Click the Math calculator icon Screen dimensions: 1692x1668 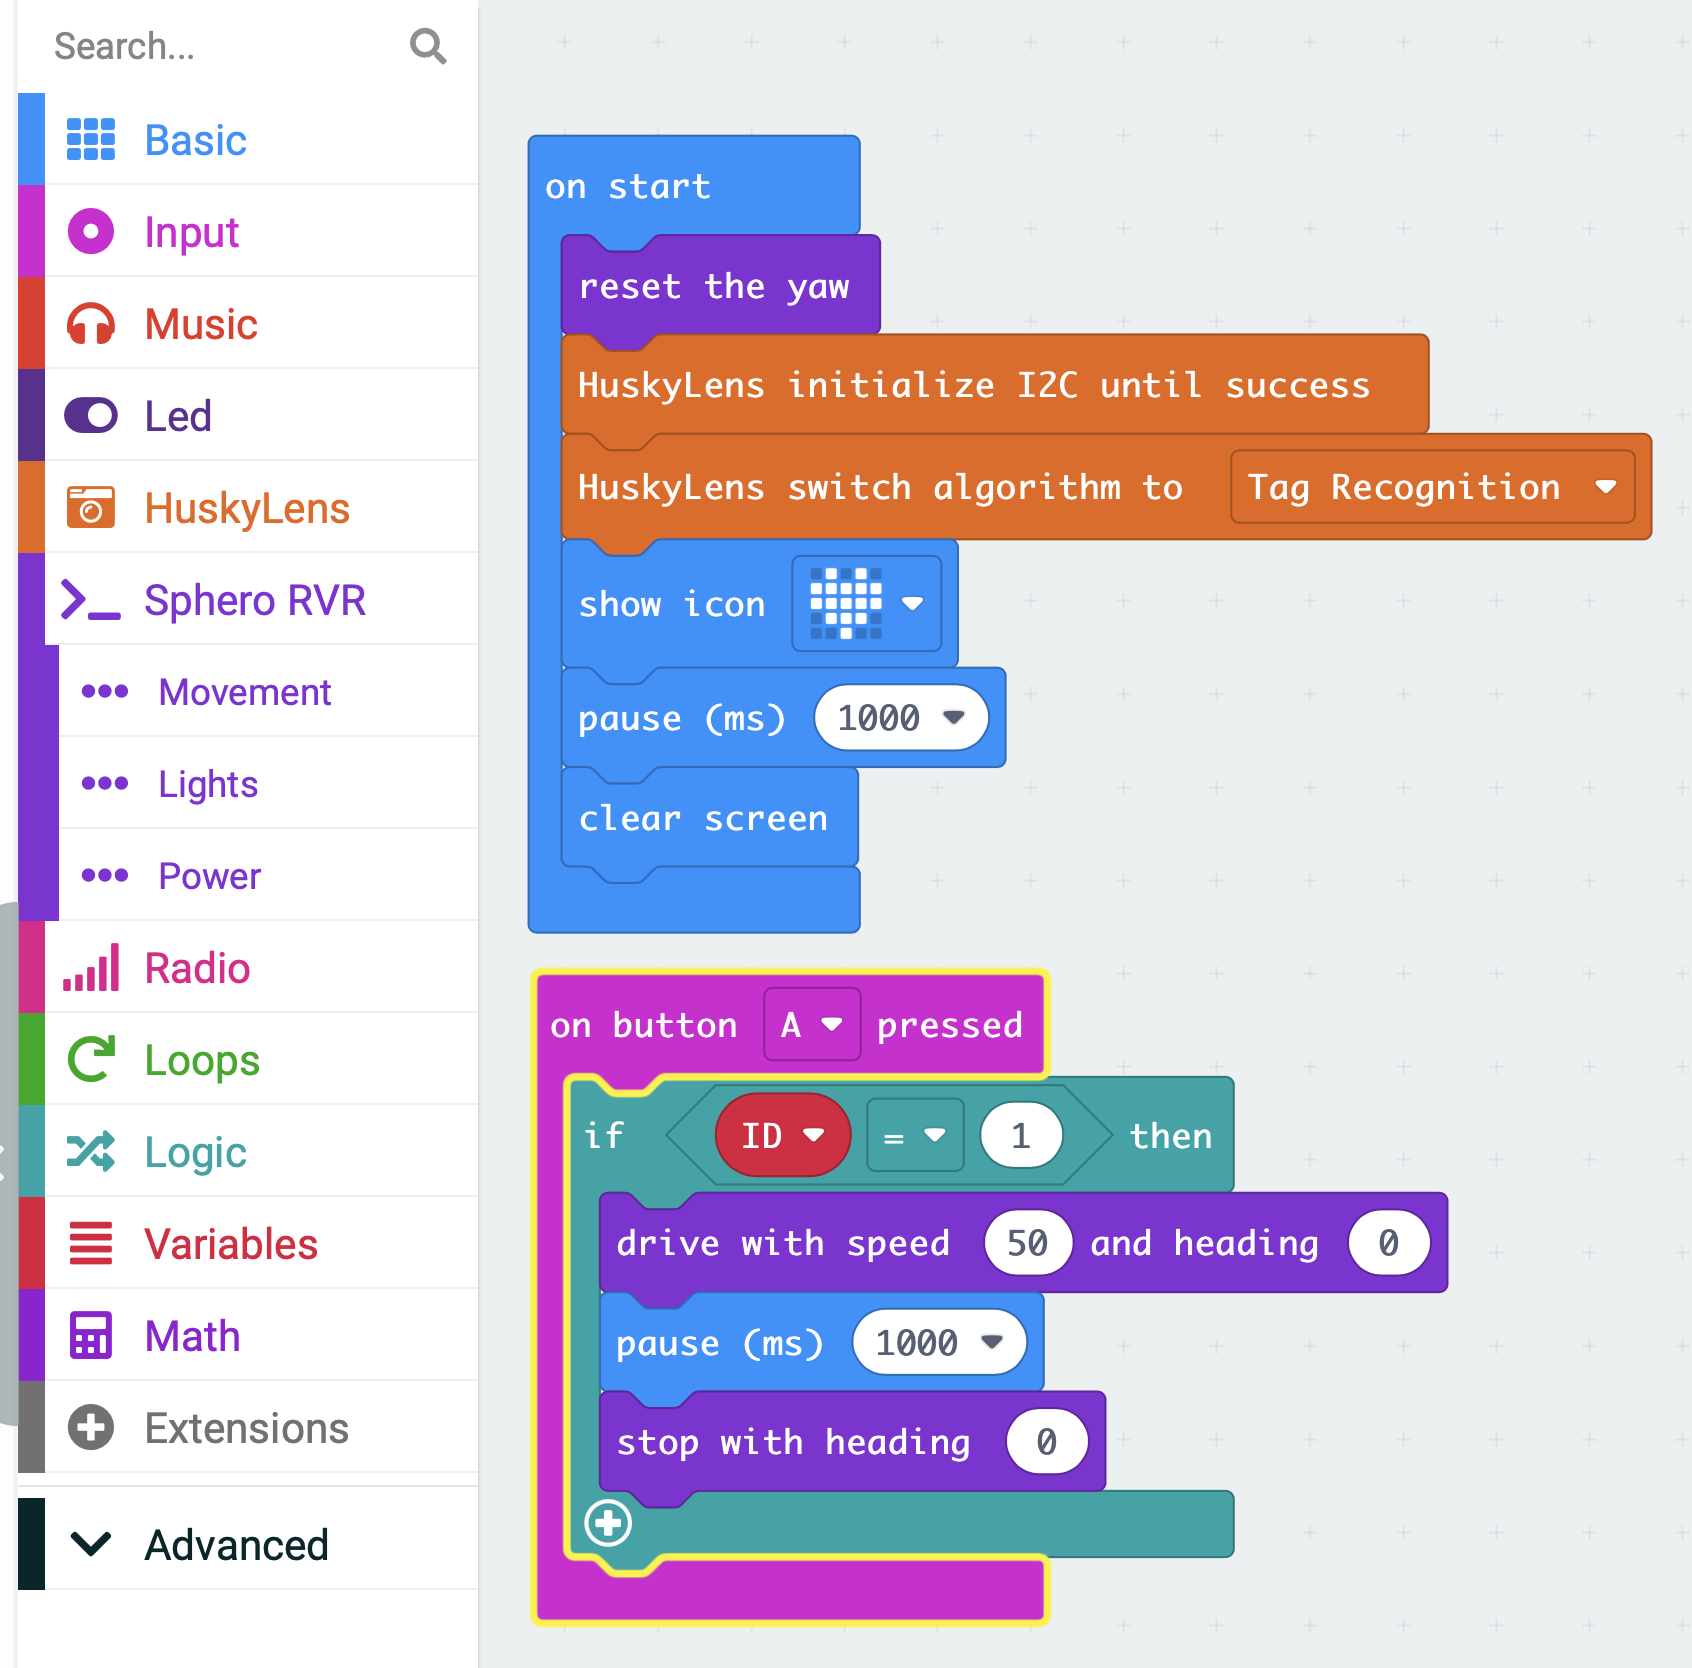(x=91, y=1335)
